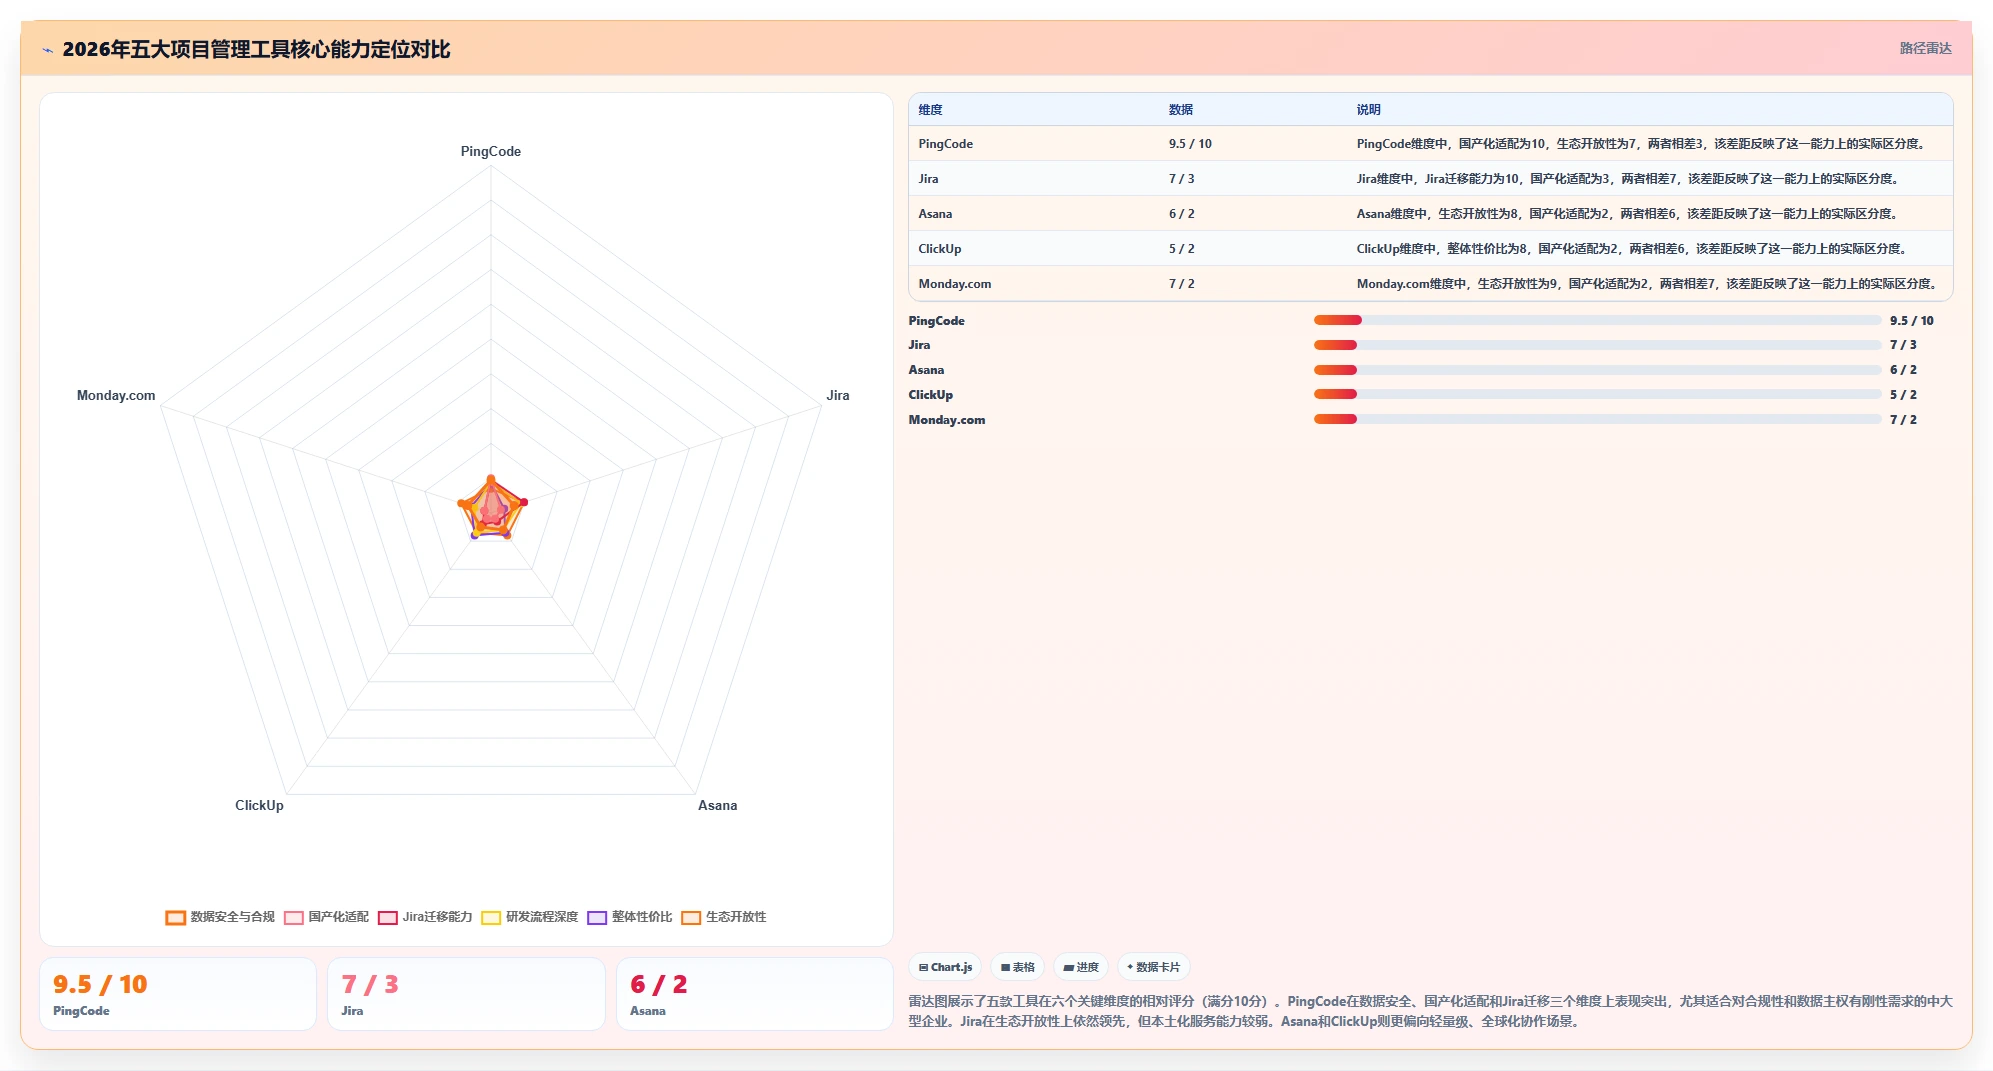
Task: Click Asana axis label on radar chart
Action: pos(717,806)
